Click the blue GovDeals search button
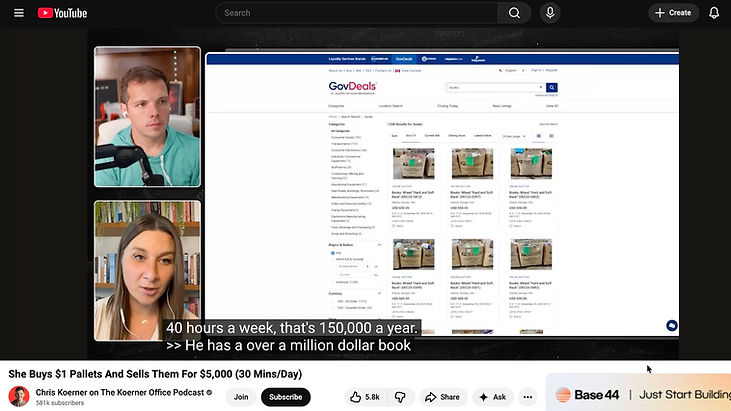731x411 pixels. click(x=552, y=87)
